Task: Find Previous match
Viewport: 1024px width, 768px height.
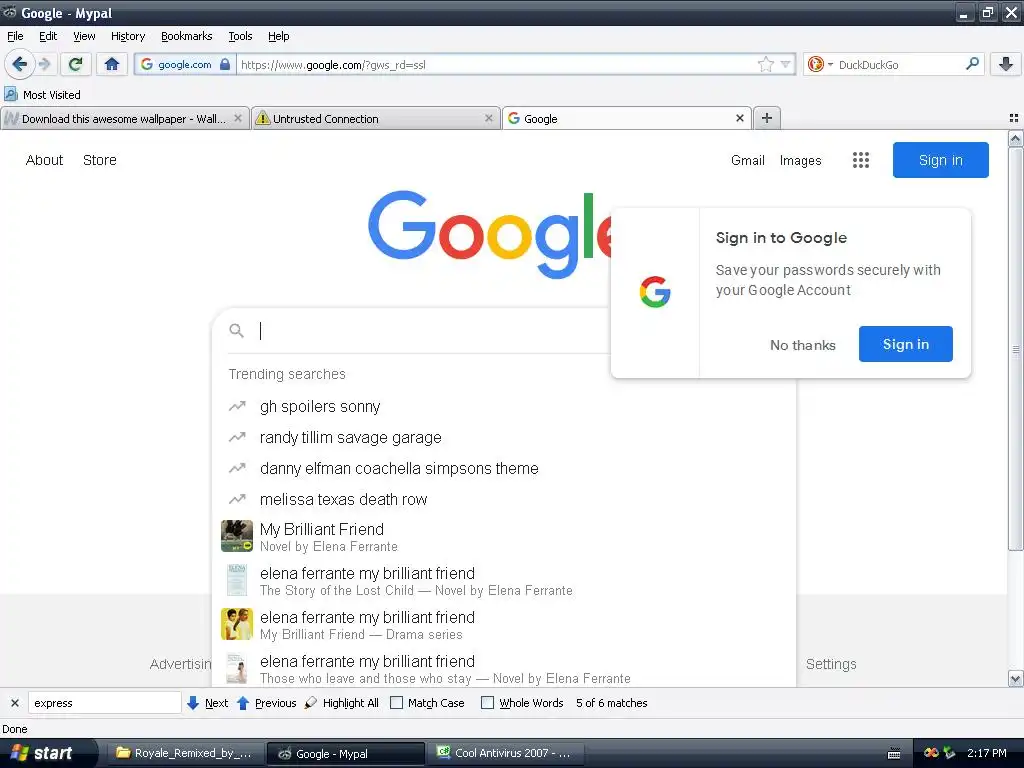Action: [x=266, y=703]
